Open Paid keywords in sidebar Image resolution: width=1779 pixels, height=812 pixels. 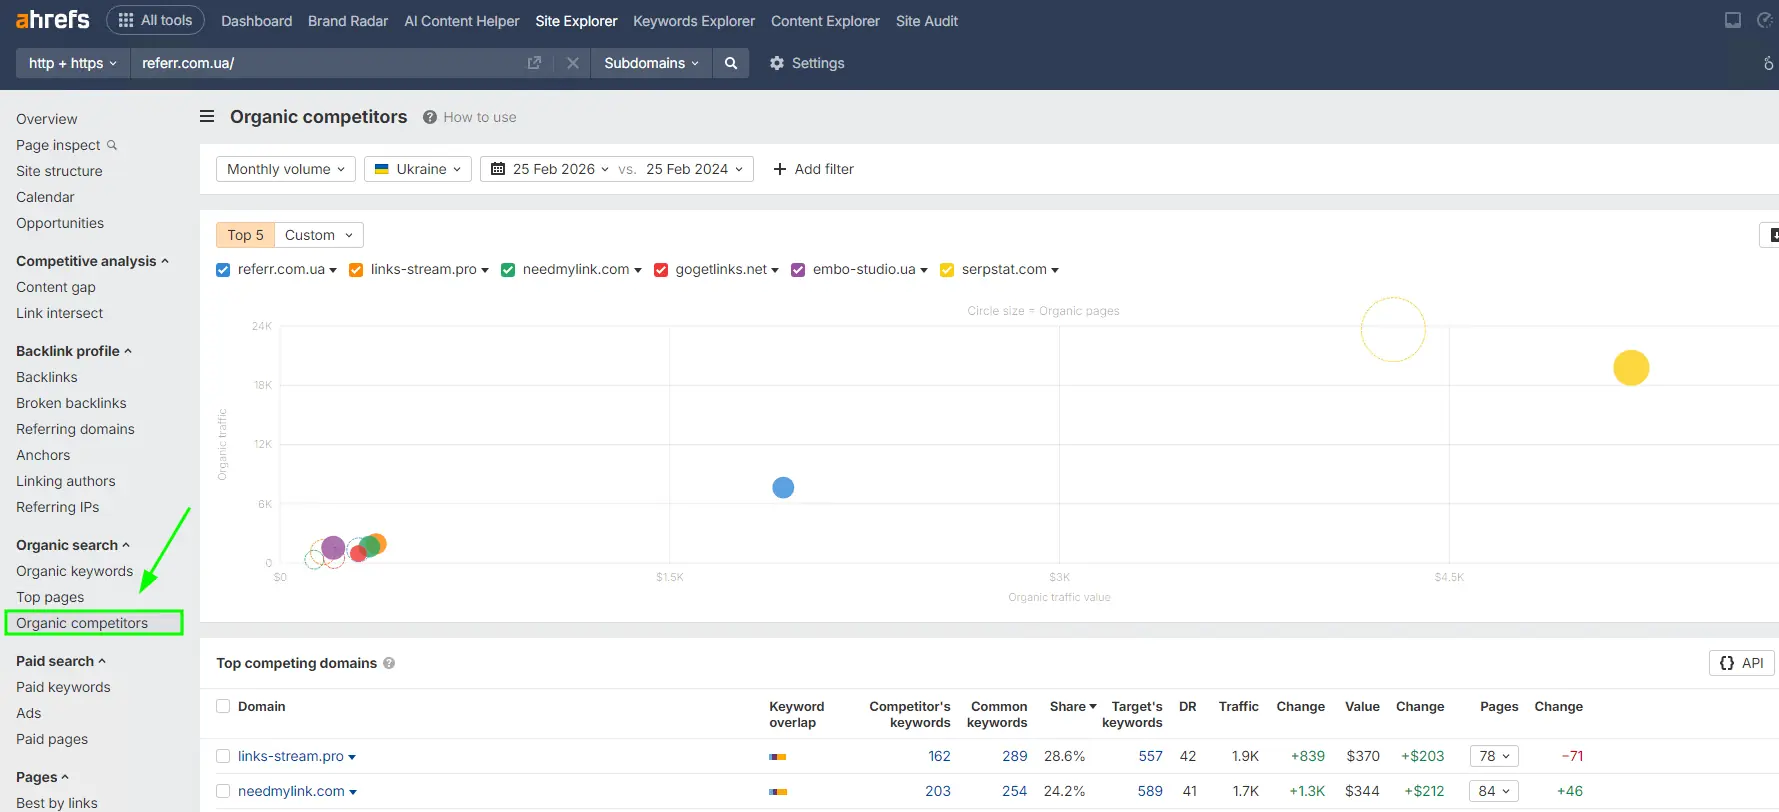pyautogui.click(x=63, y=687)
